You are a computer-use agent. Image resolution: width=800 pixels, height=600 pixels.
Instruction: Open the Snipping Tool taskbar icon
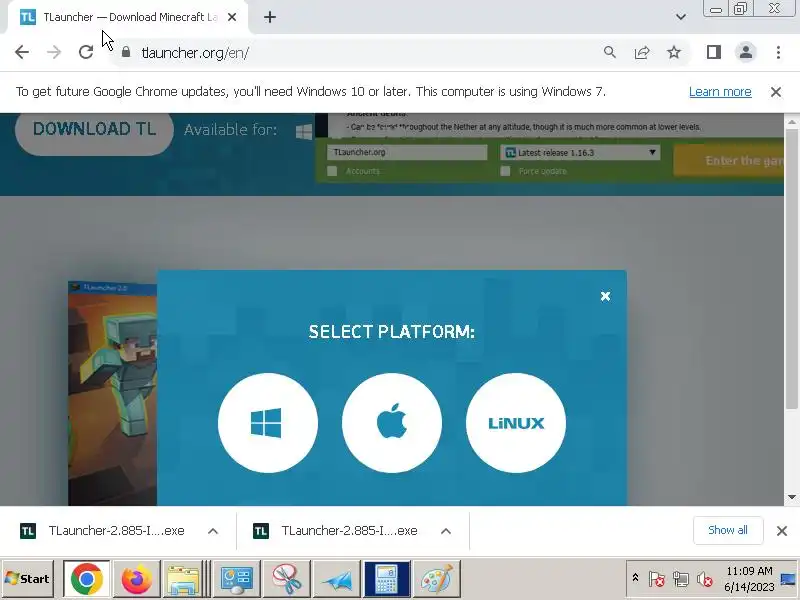click(x=286, y=579)
